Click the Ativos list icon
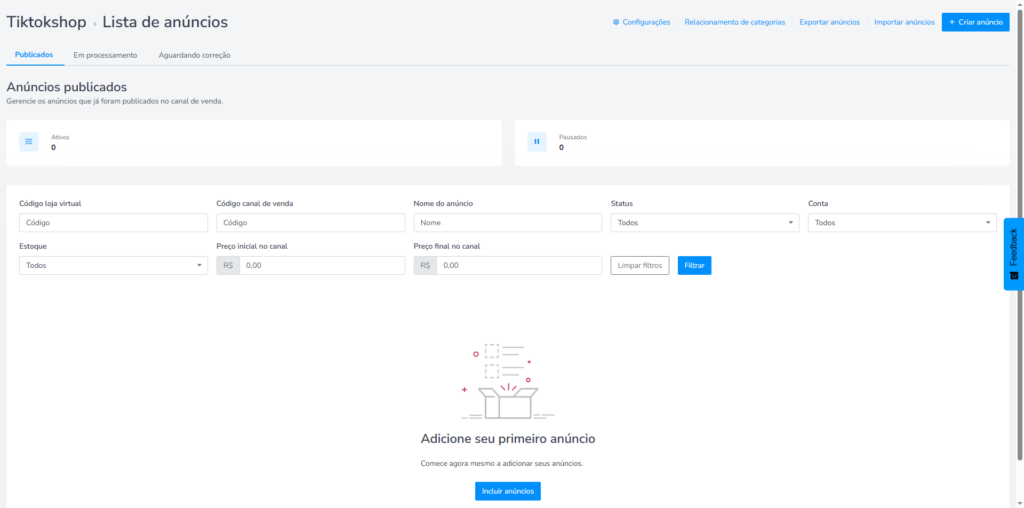Screen dimensions: 1024x508 29,142
